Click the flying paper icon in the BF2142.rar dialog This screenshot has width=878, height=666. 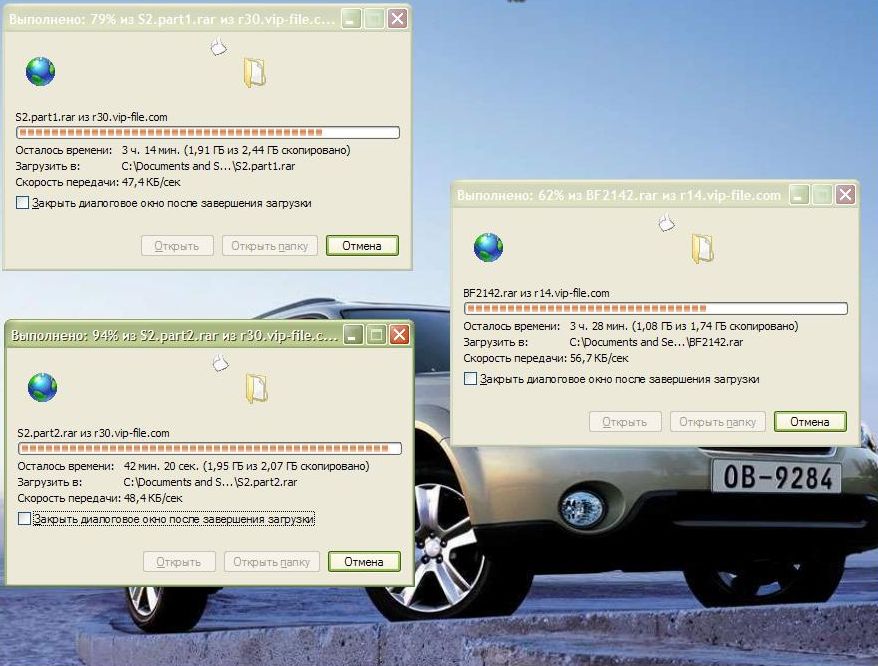click(666, 222)
